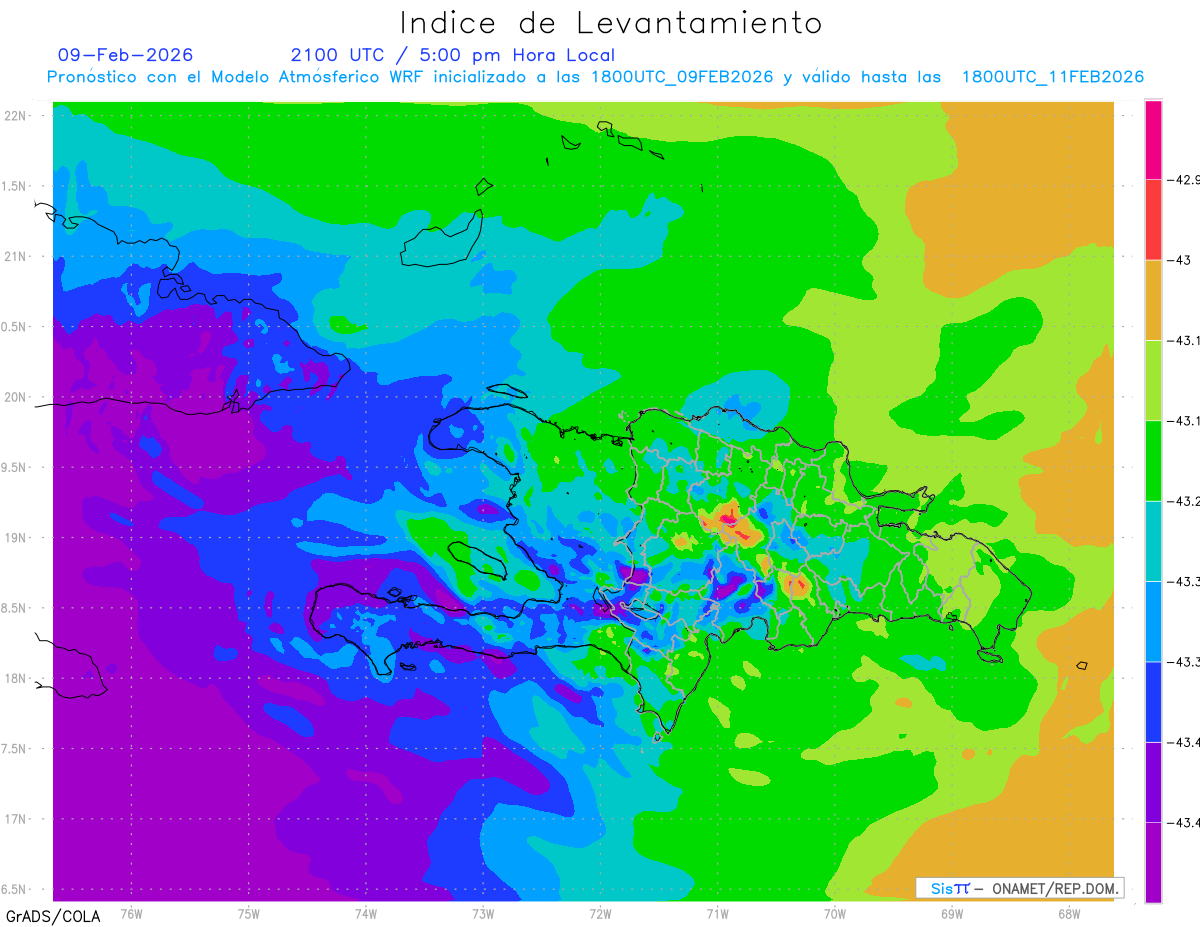Click the '70W' longitude label
The height and width of the screenshot is (927, 1200).
pyautogui.click(x=834, y=914)
